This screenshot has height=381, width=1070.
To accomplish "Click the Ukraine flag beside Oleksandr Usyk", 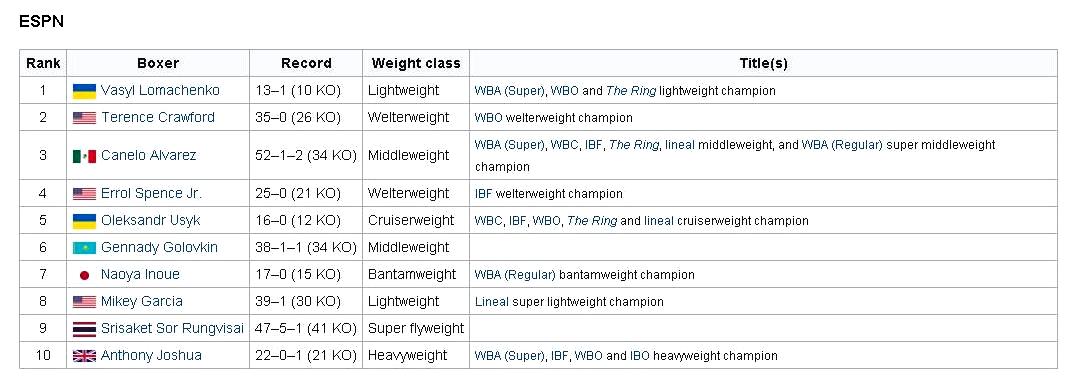I will [85, 221].
